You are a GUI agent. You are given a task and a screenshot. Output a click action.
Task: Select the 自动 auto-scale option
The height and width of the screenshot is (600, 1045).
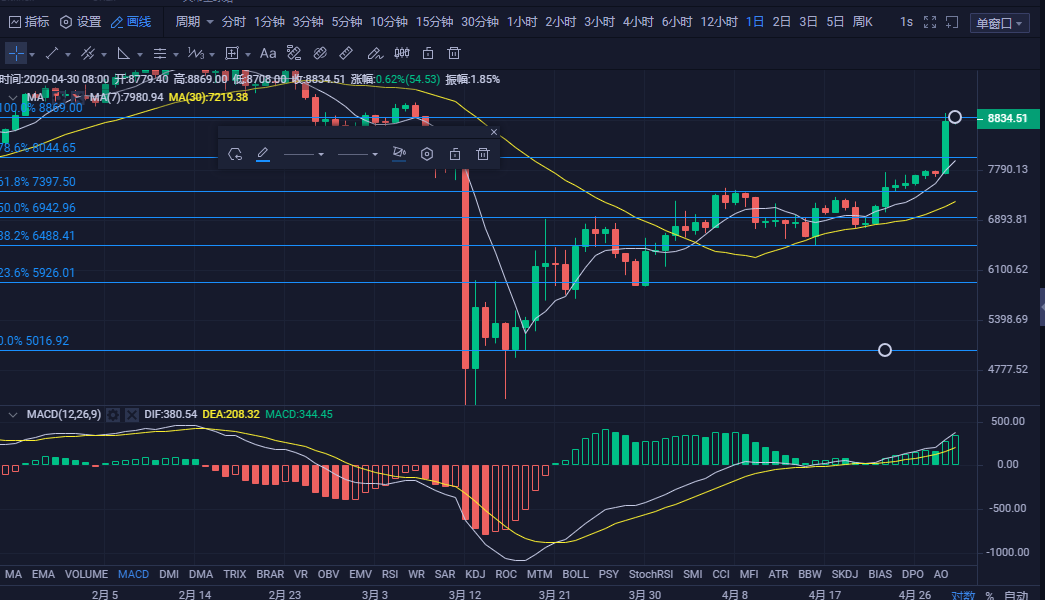[x=1016, y=595]
